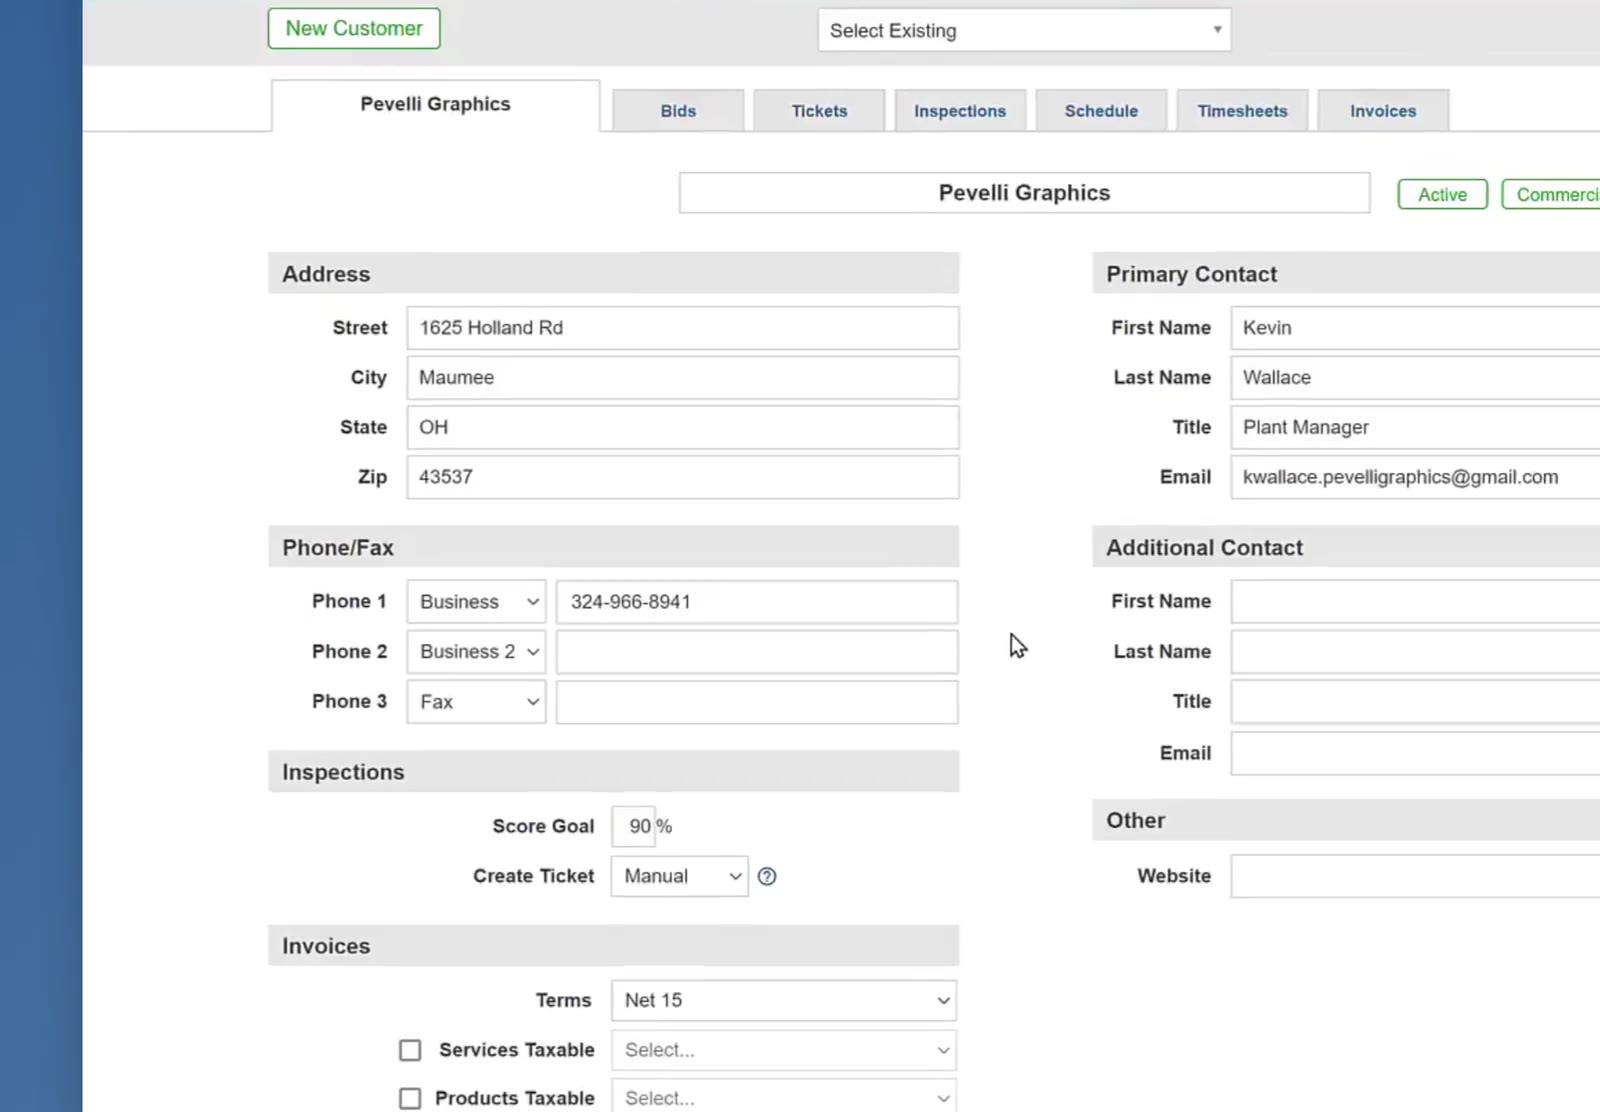1600x1112 pixels.
Task: Focus the Additional Contact First Name field
Action: (x=1415, y=602)
